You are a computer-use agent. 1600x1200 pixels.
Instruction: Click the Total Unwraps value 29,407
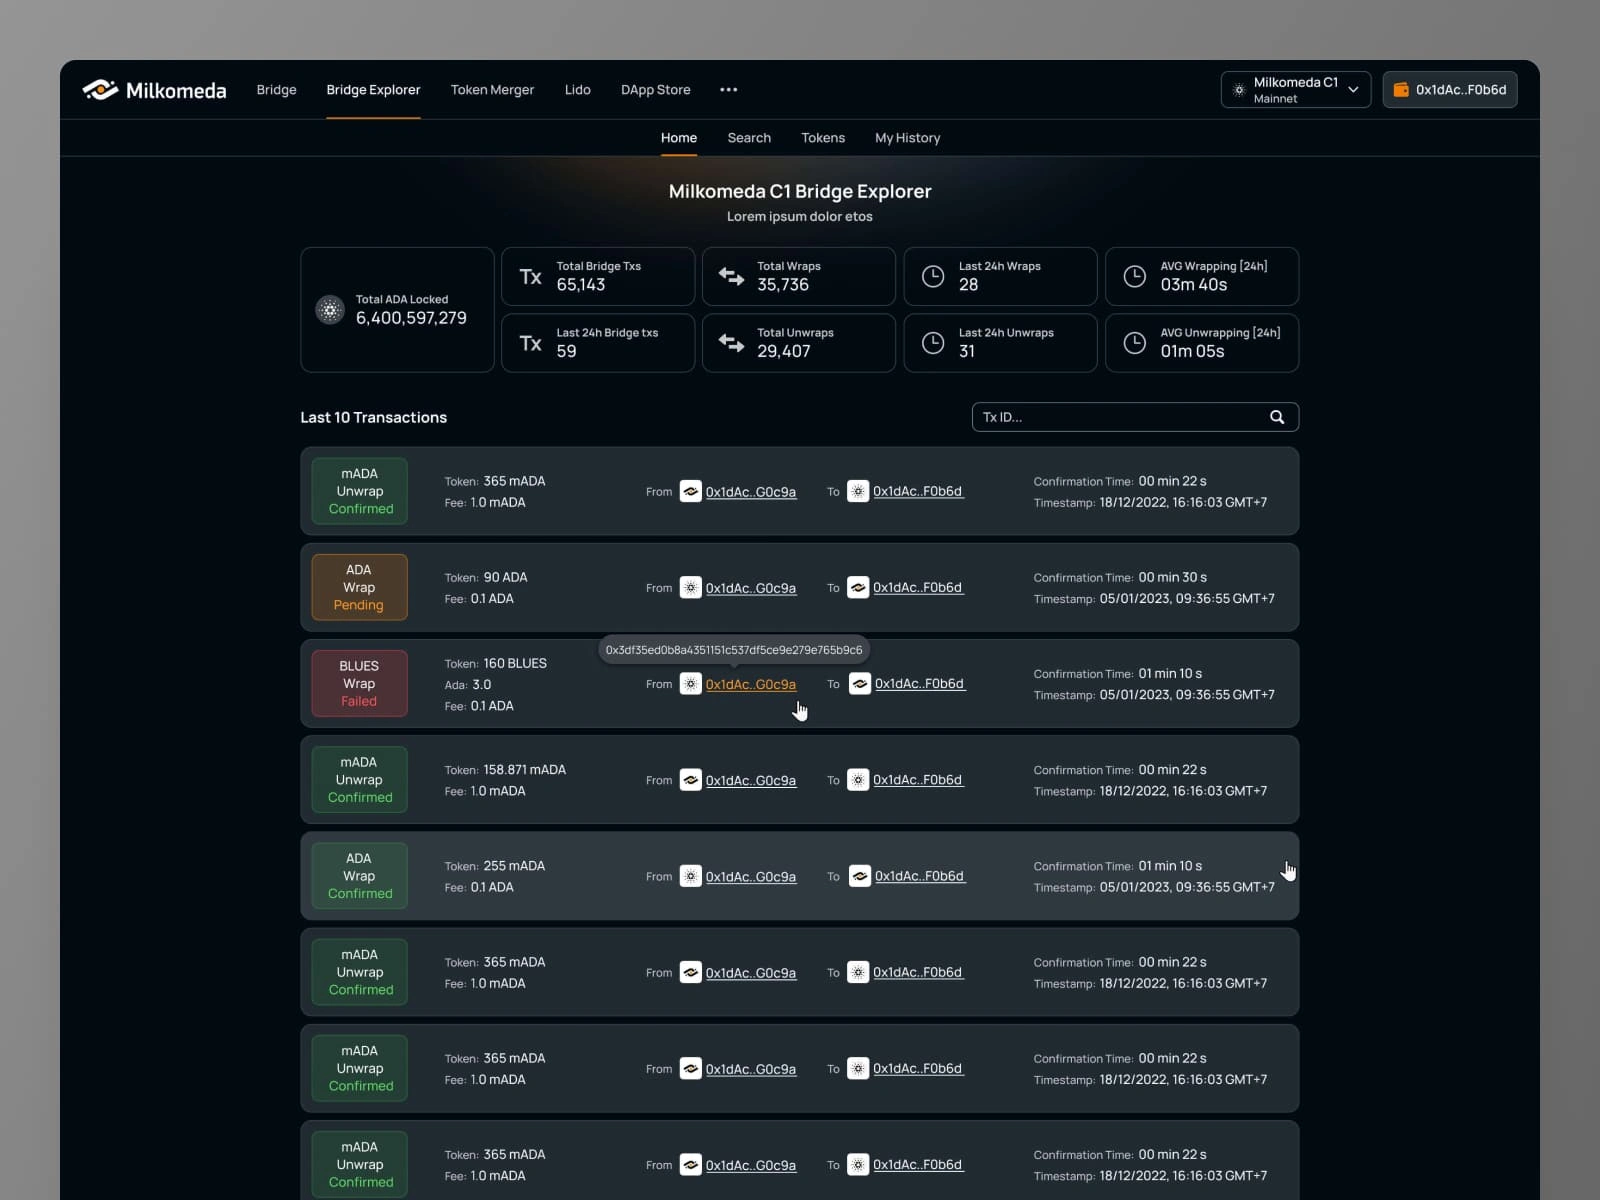(784, 351)
